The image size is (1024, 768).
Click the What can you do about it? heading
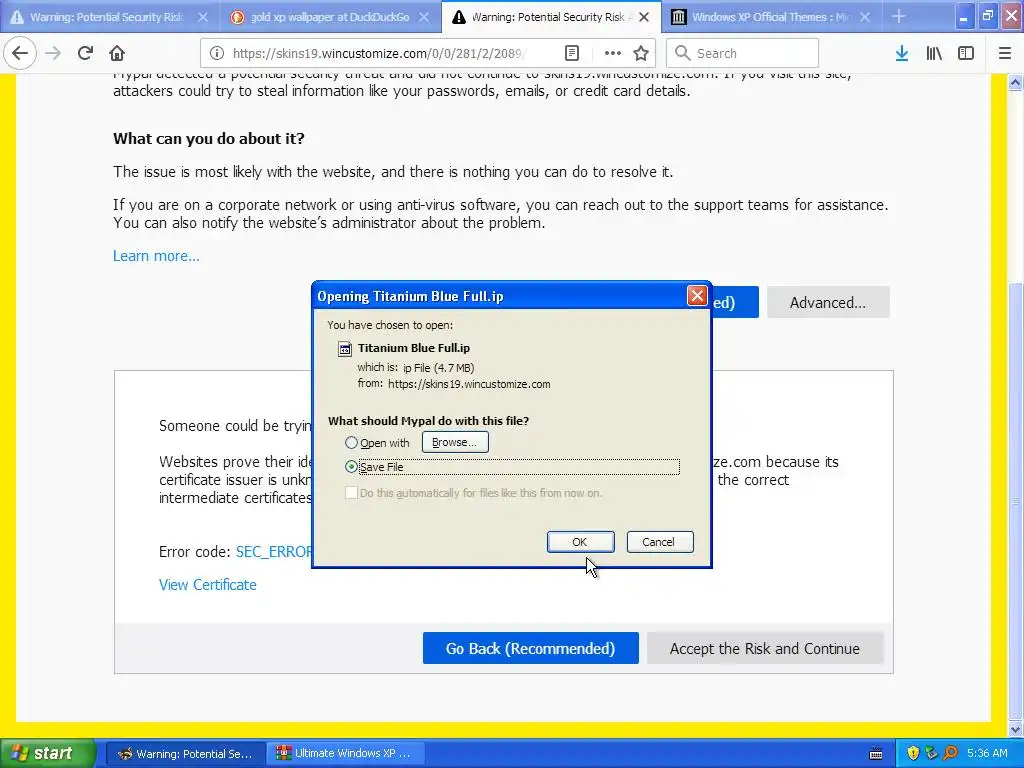(x=208, y=138)
